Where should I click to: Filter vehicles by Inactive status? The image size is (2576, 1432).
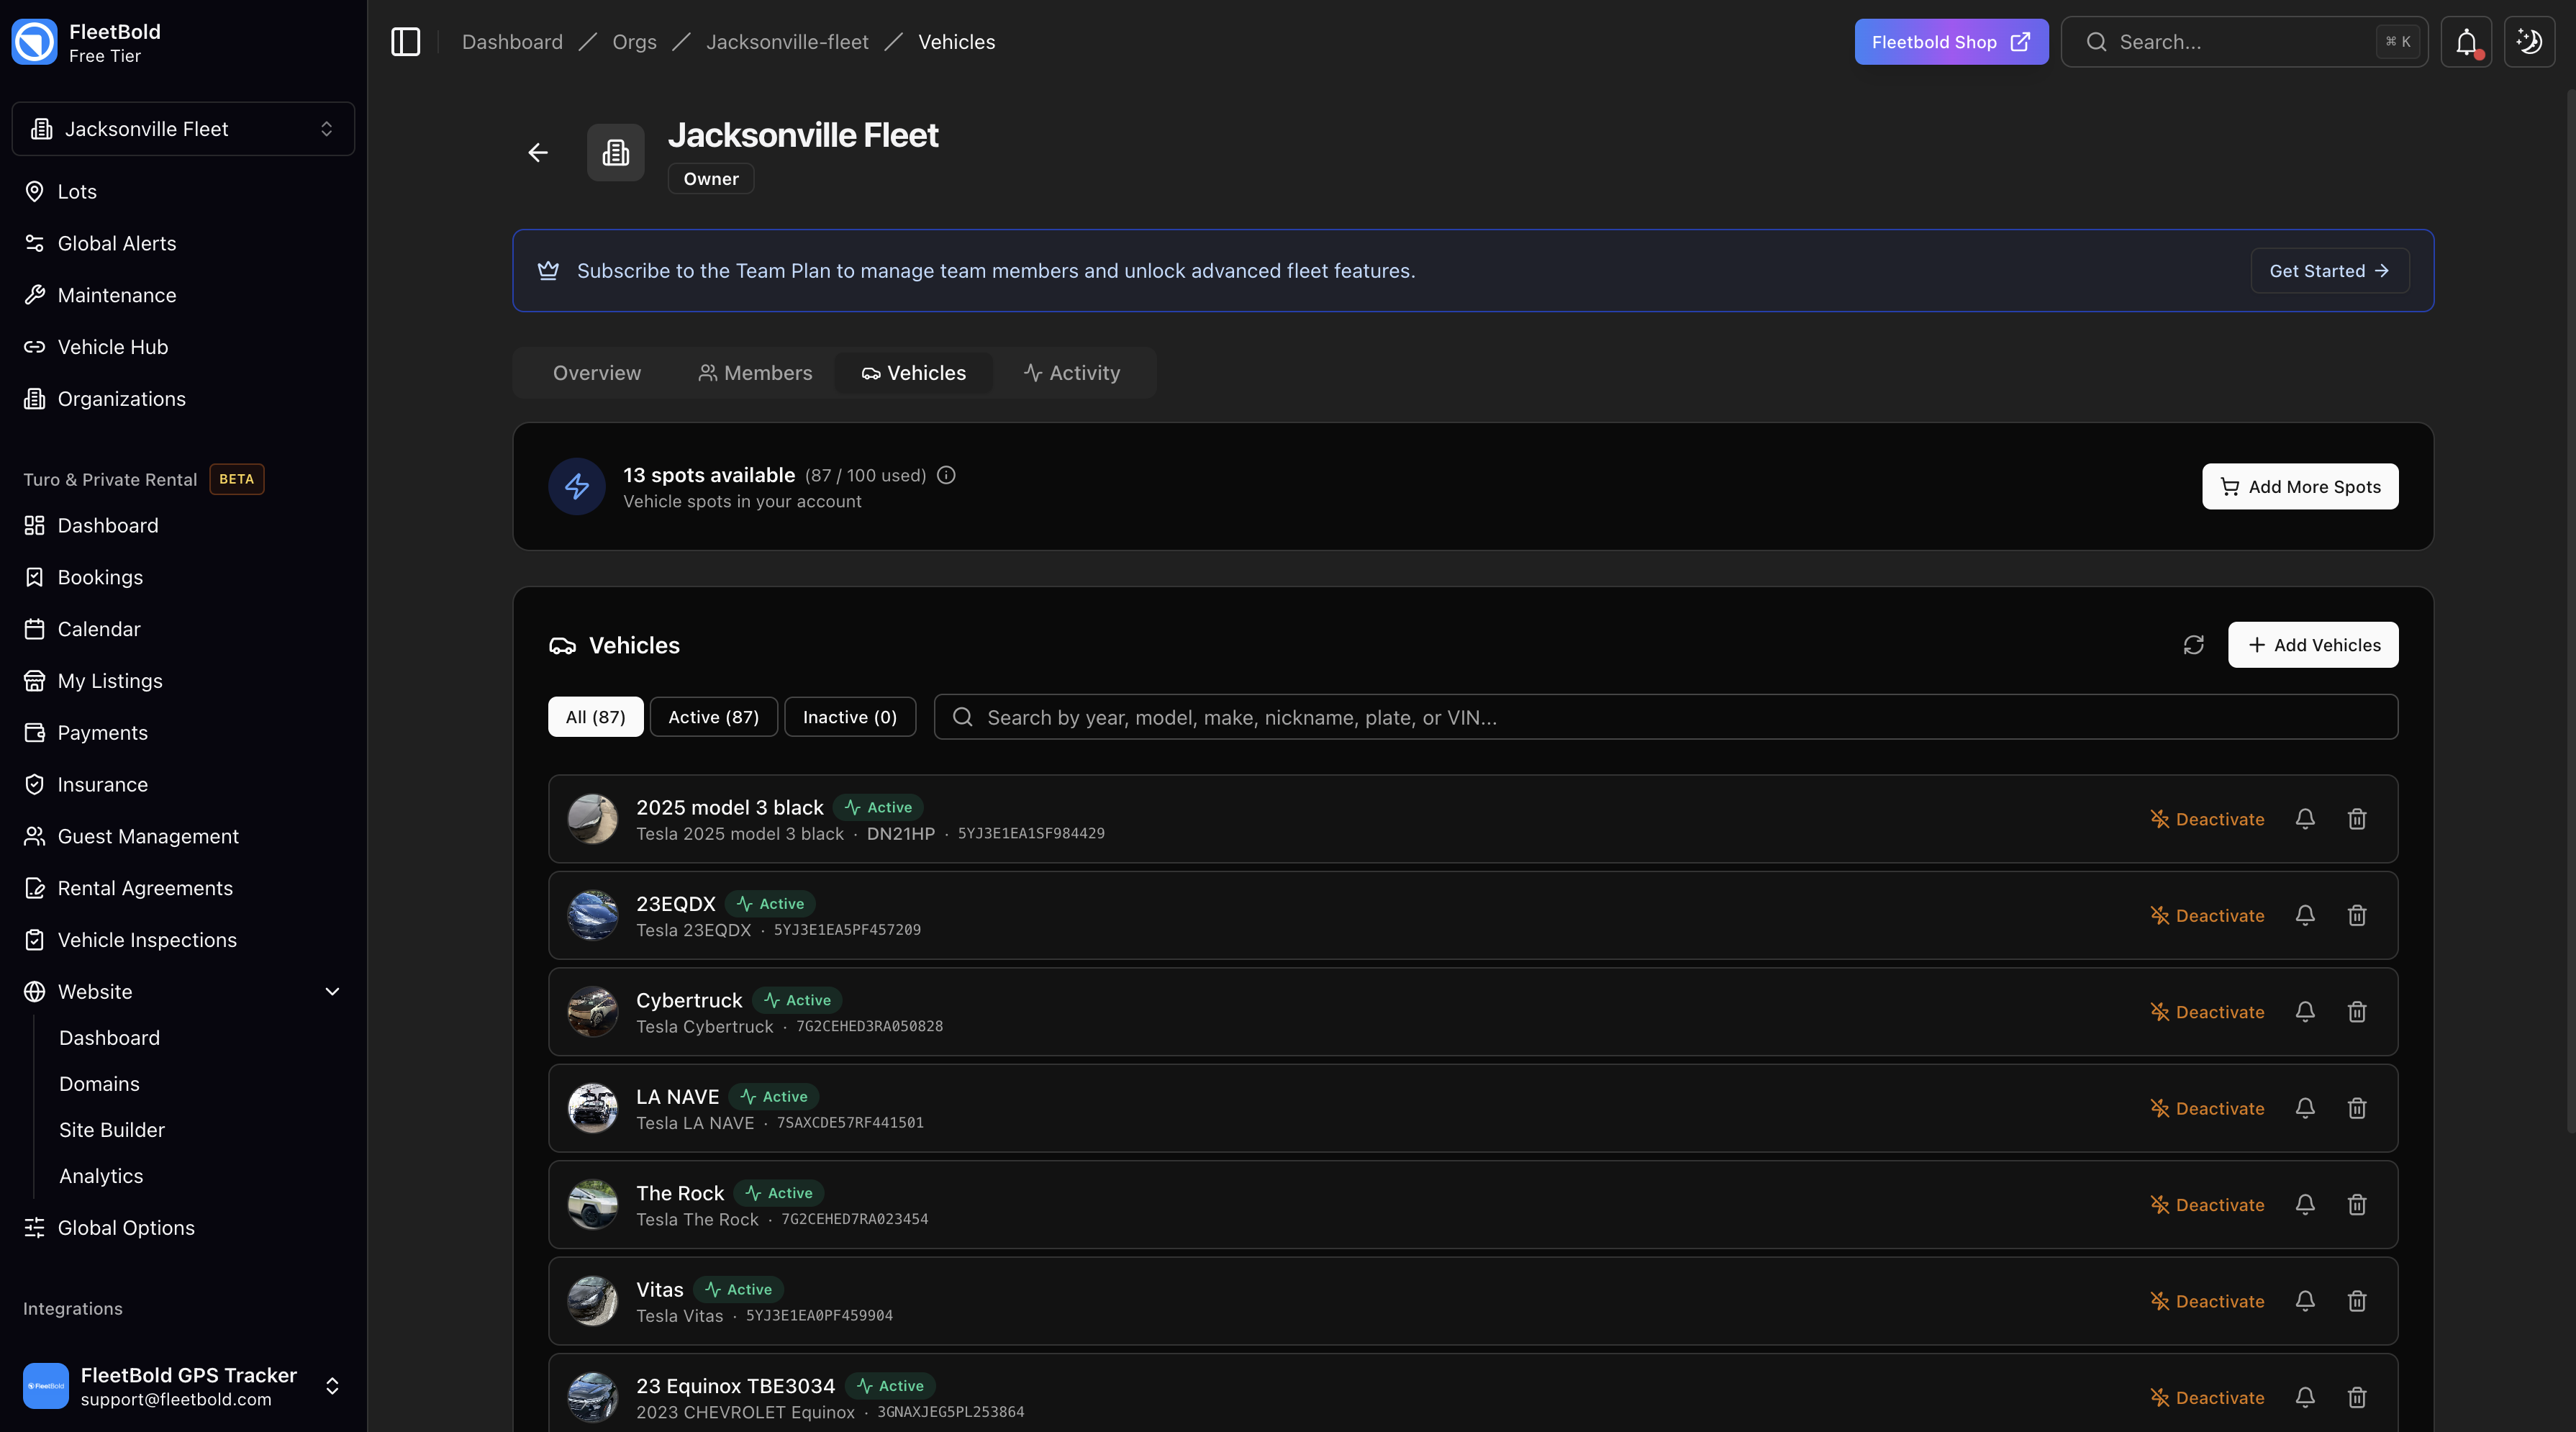[849, 716]
